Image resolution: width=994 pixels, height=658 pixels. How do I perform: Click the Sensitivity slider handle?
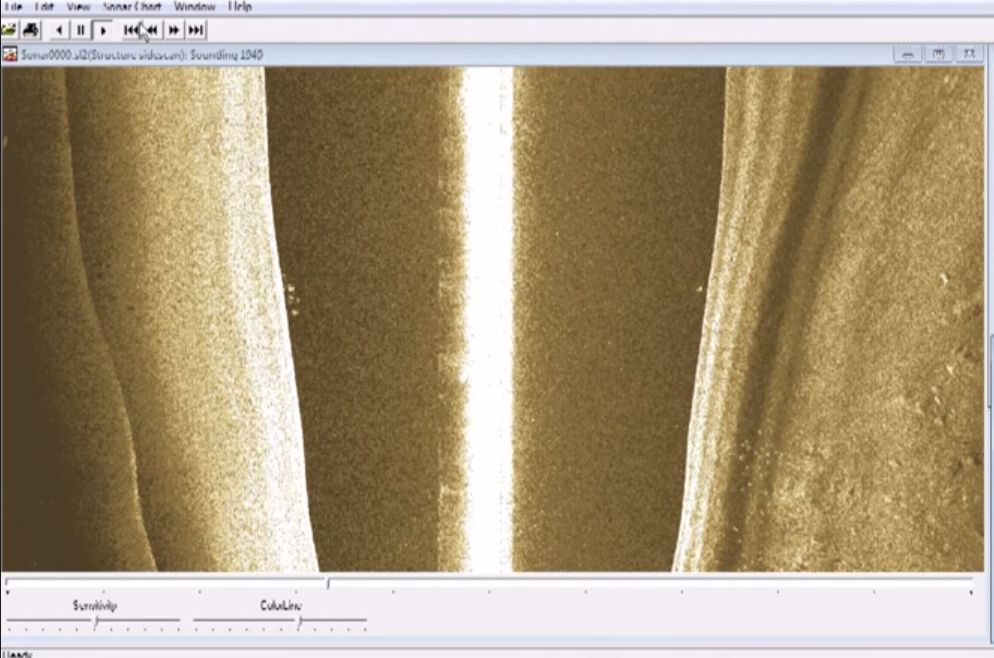(96, 622)
